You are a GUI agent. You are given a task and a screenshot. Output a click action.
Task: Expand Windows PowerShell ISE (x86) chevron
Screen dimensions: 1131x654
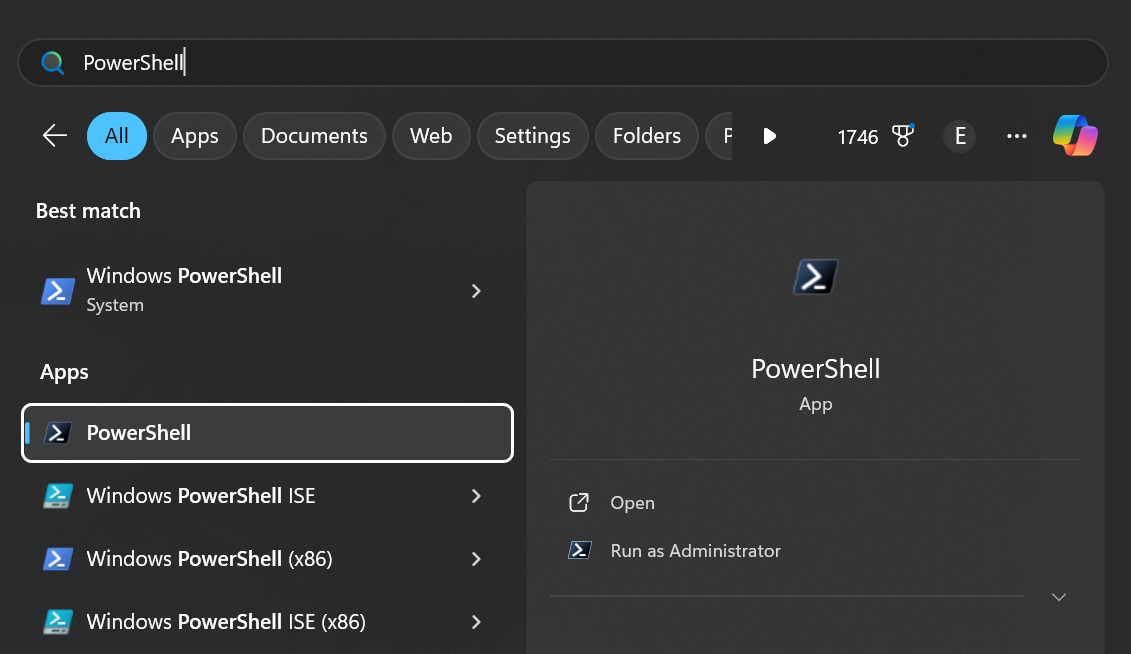tap(476, 622)
